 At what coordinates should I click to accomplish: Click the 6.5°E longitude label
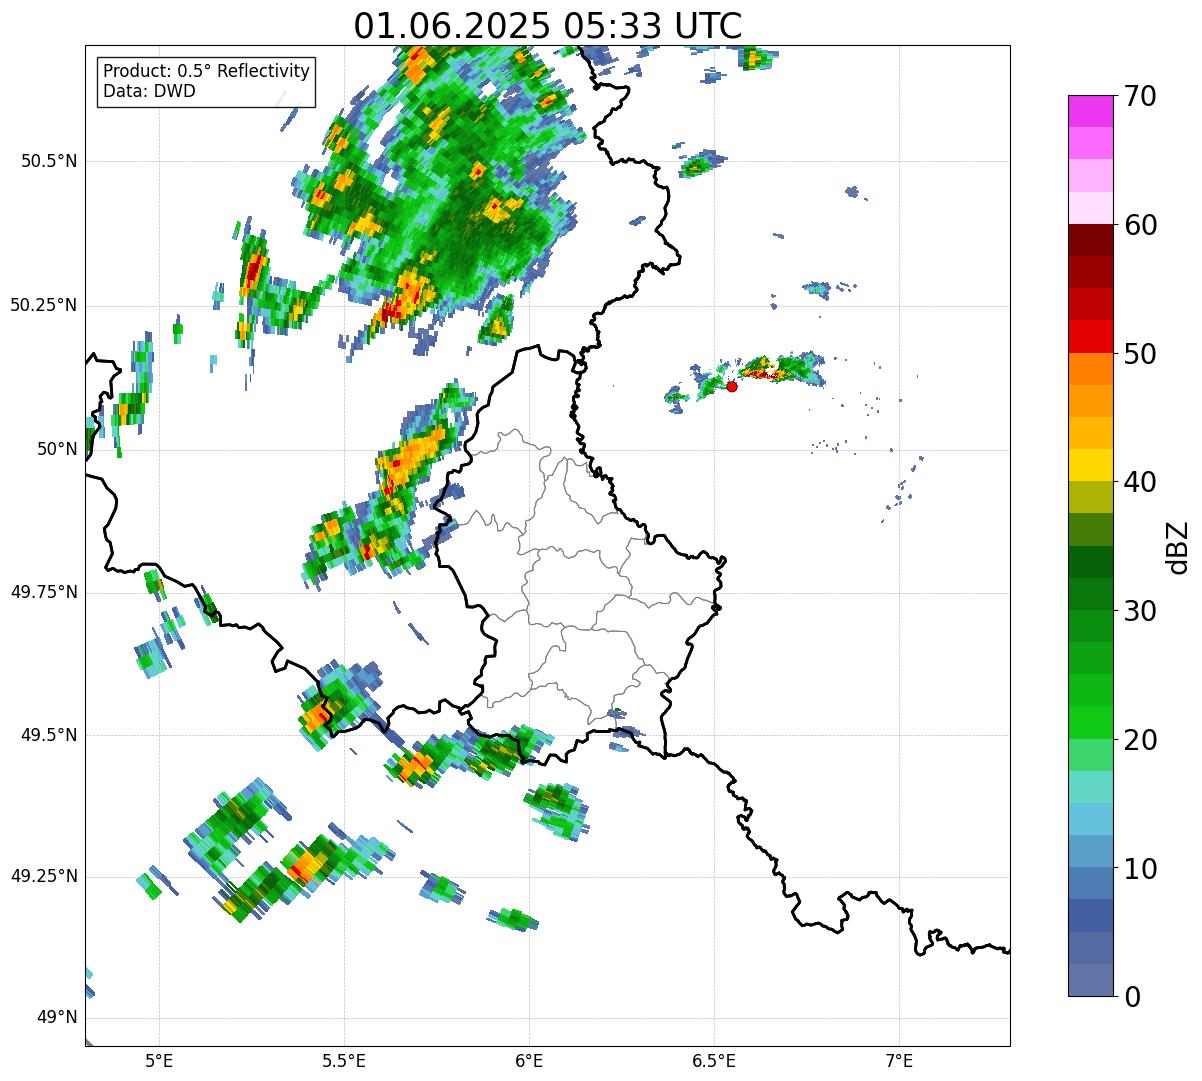click(714, 1060)
